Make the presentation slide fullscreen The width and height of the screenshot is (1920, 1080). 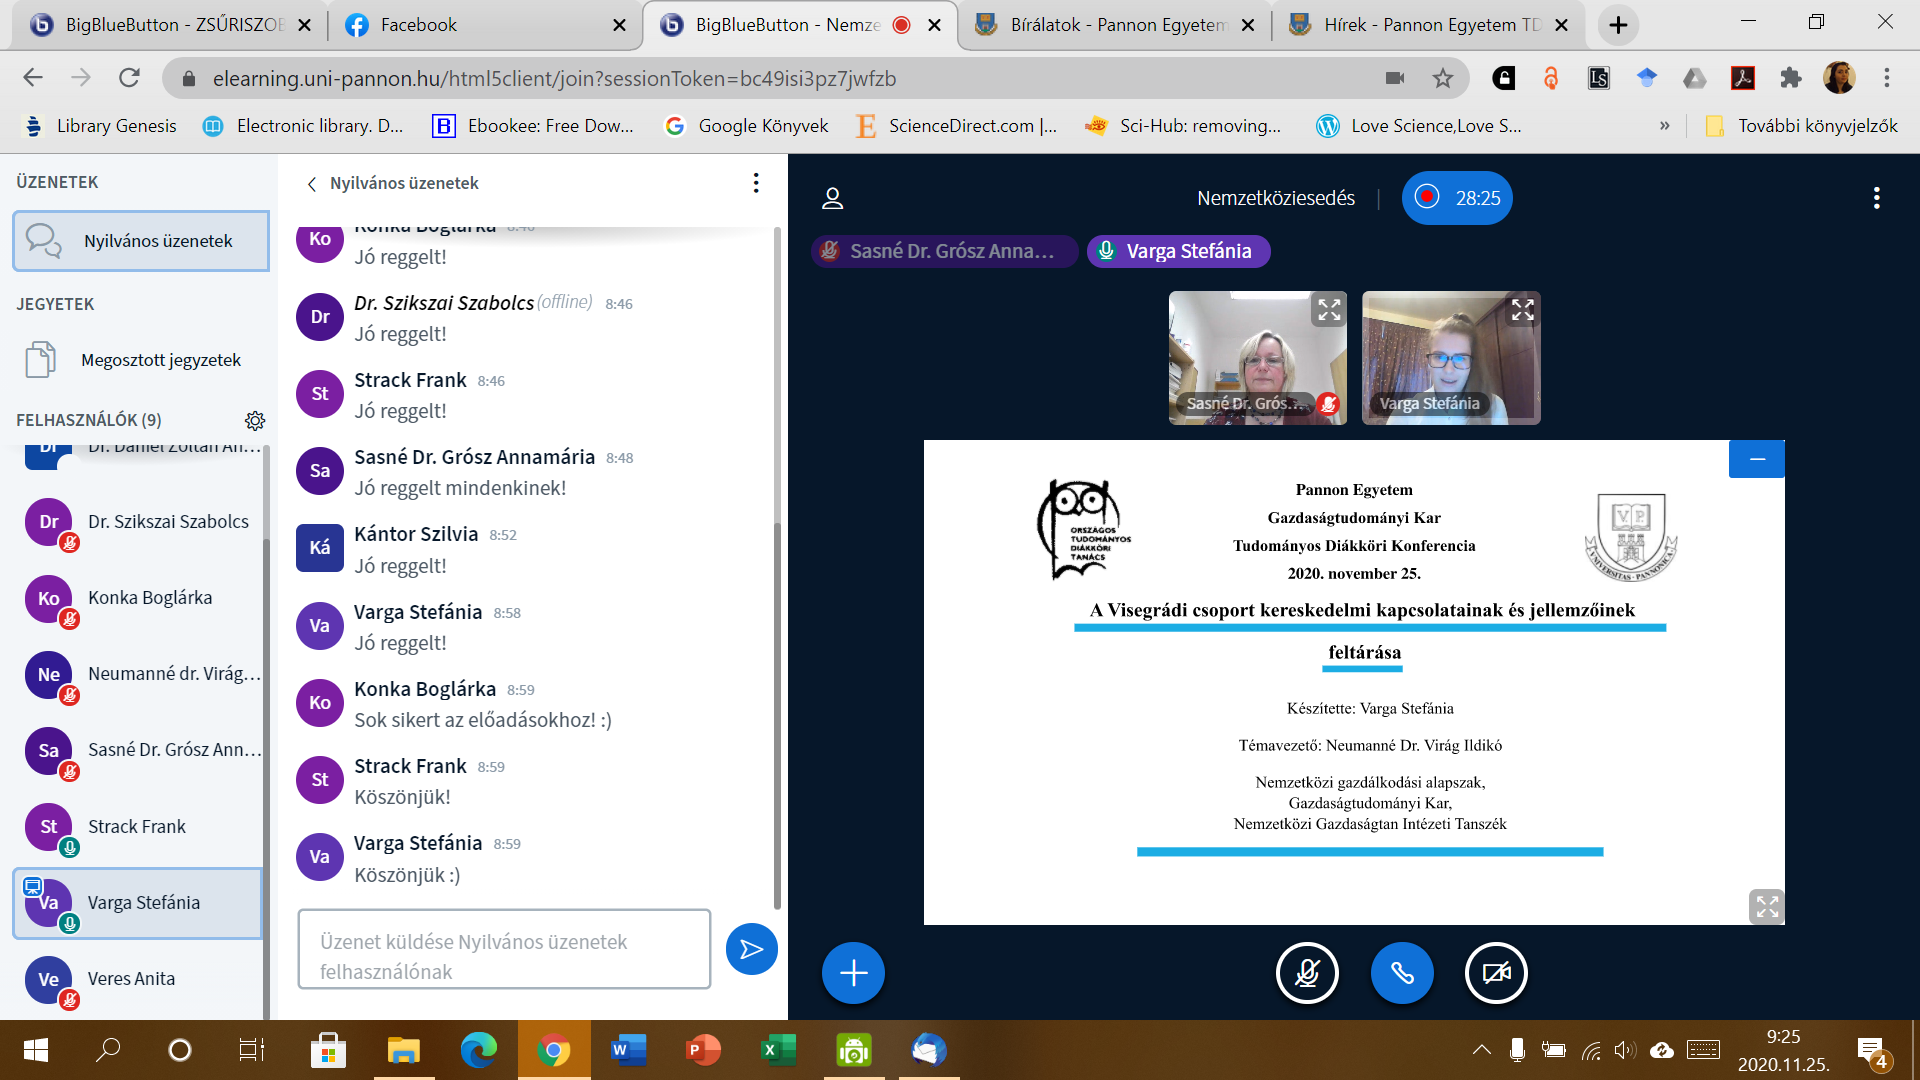1767,906
